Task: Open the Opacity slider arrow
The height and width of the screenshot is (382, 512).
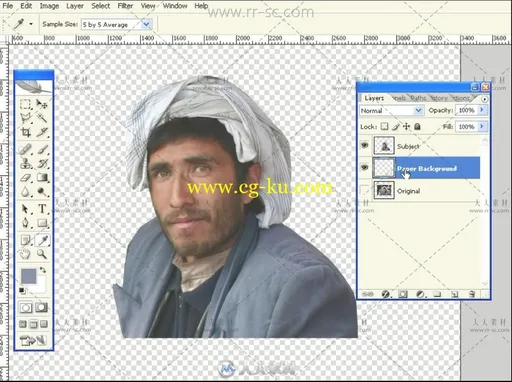Action: point(482,110)
